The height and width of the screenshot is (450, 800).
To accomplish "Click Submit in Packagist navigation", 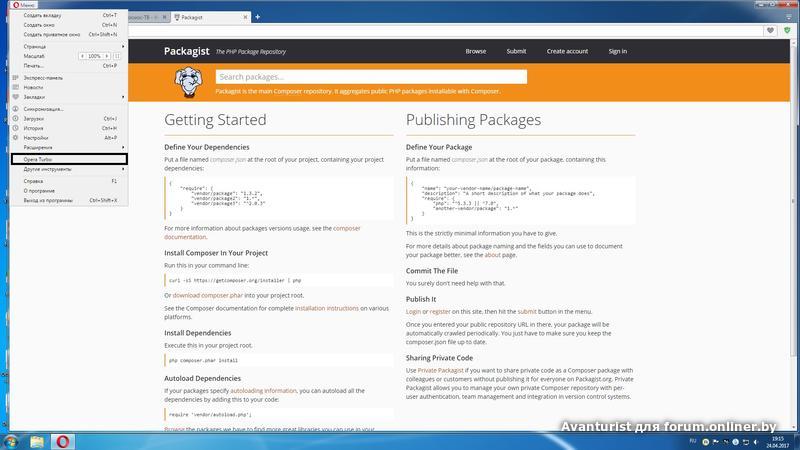I will click(x=516, y=51).
